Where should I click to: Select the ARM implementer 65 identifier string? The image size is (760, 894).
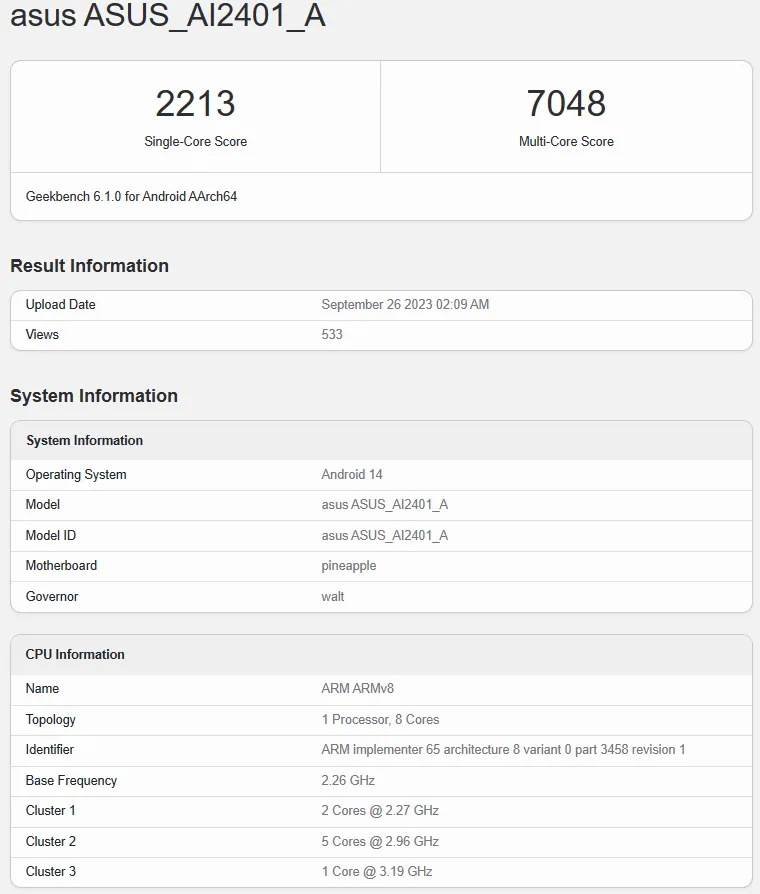(503, 750)
